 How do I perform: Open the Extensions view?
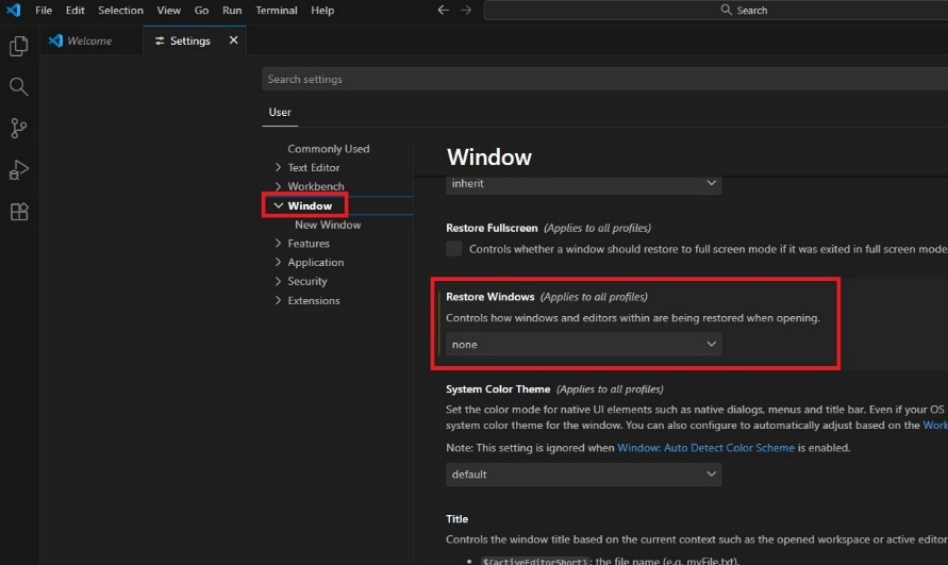point(19,211)
